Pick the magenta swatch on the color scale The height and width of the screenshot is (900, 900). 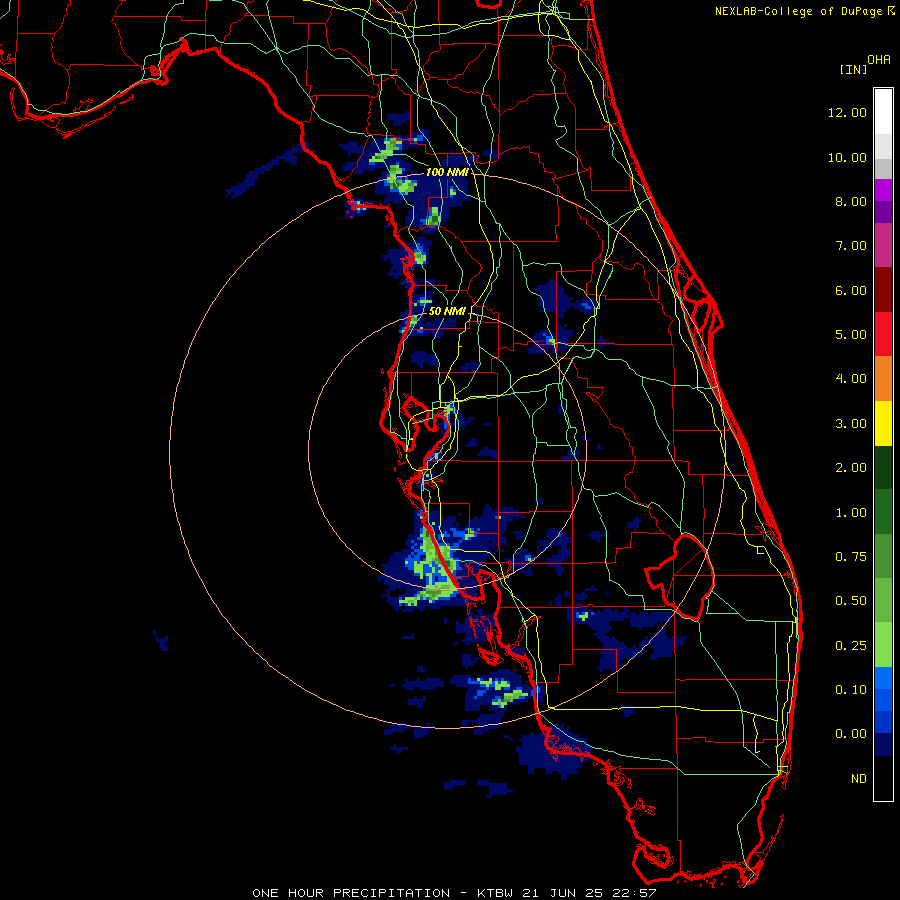click(883, 246)
